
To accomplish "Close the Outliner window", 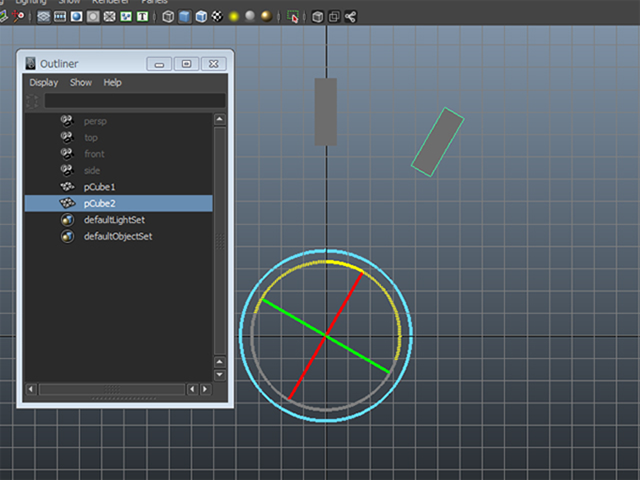I will 213,64.
